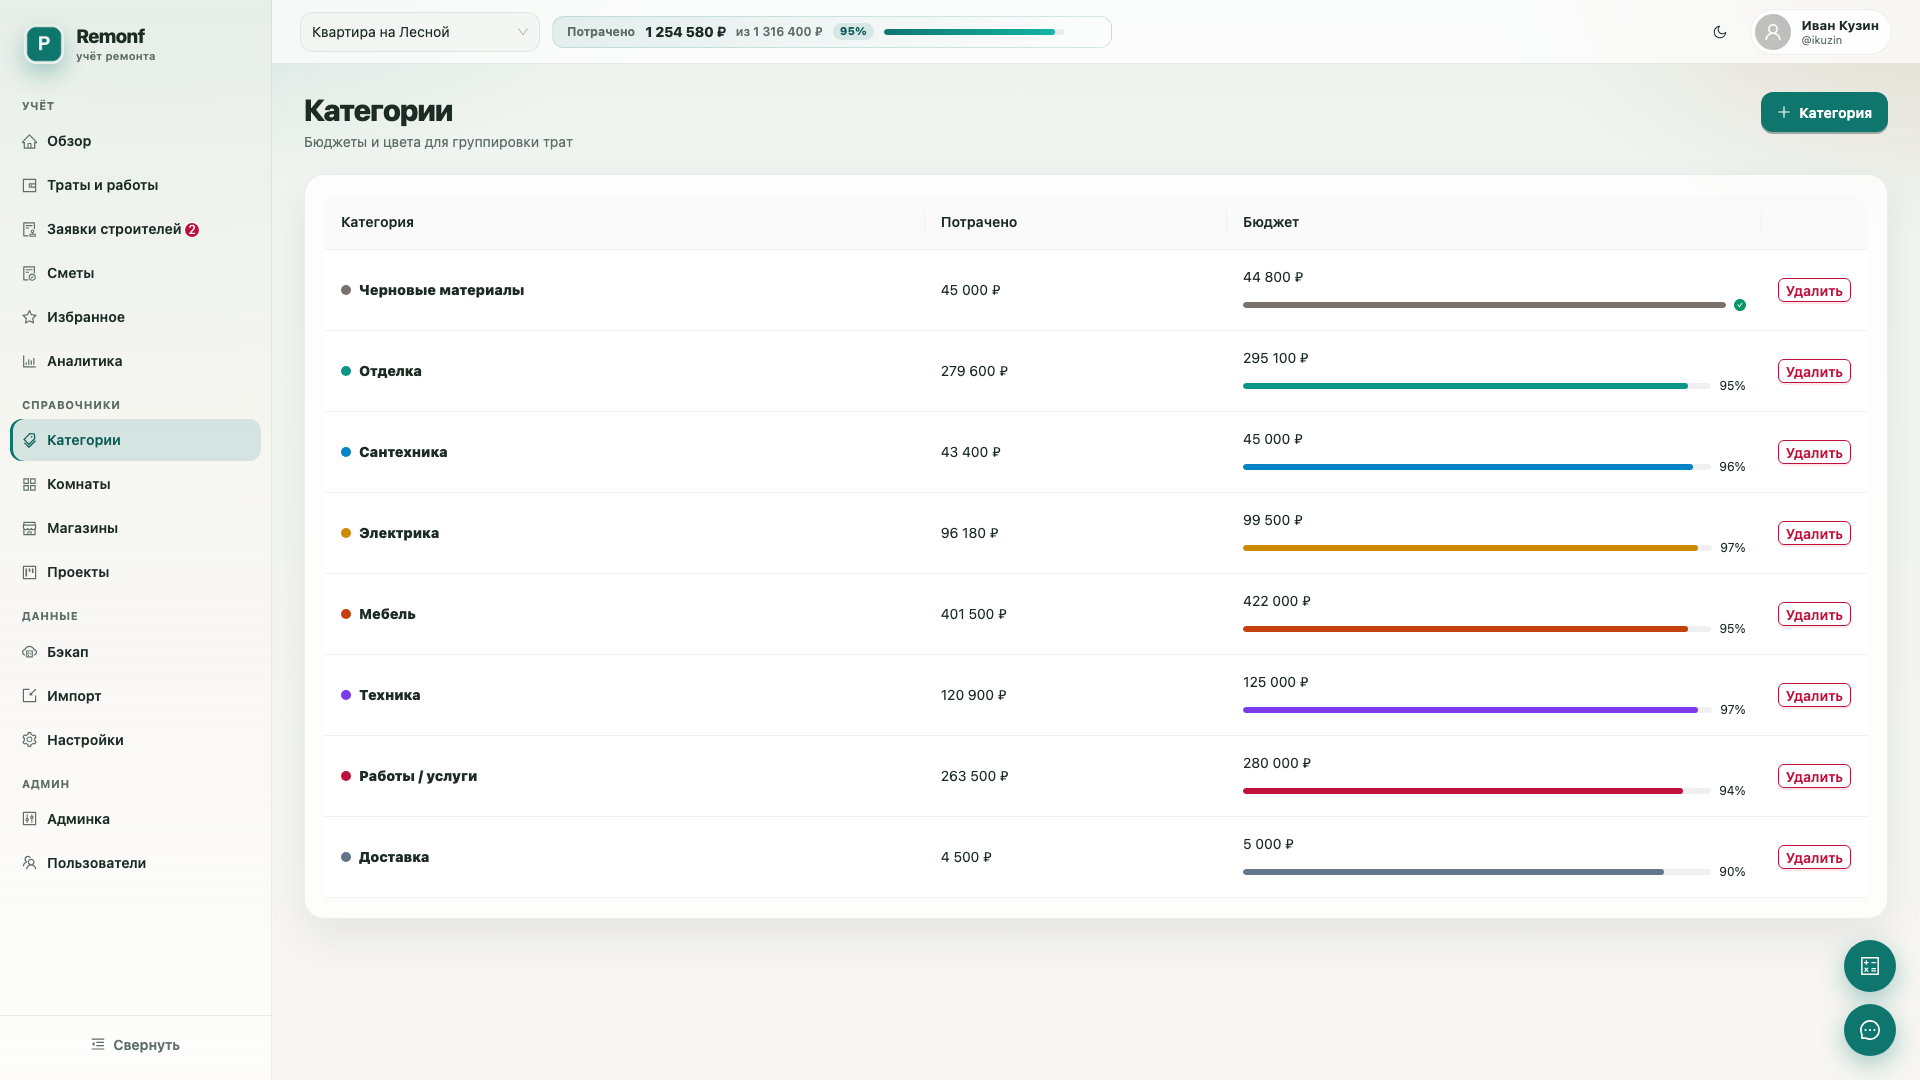Delete the Отделка category
This screenshot has width=1920, height=1080.
point(1814,371)
